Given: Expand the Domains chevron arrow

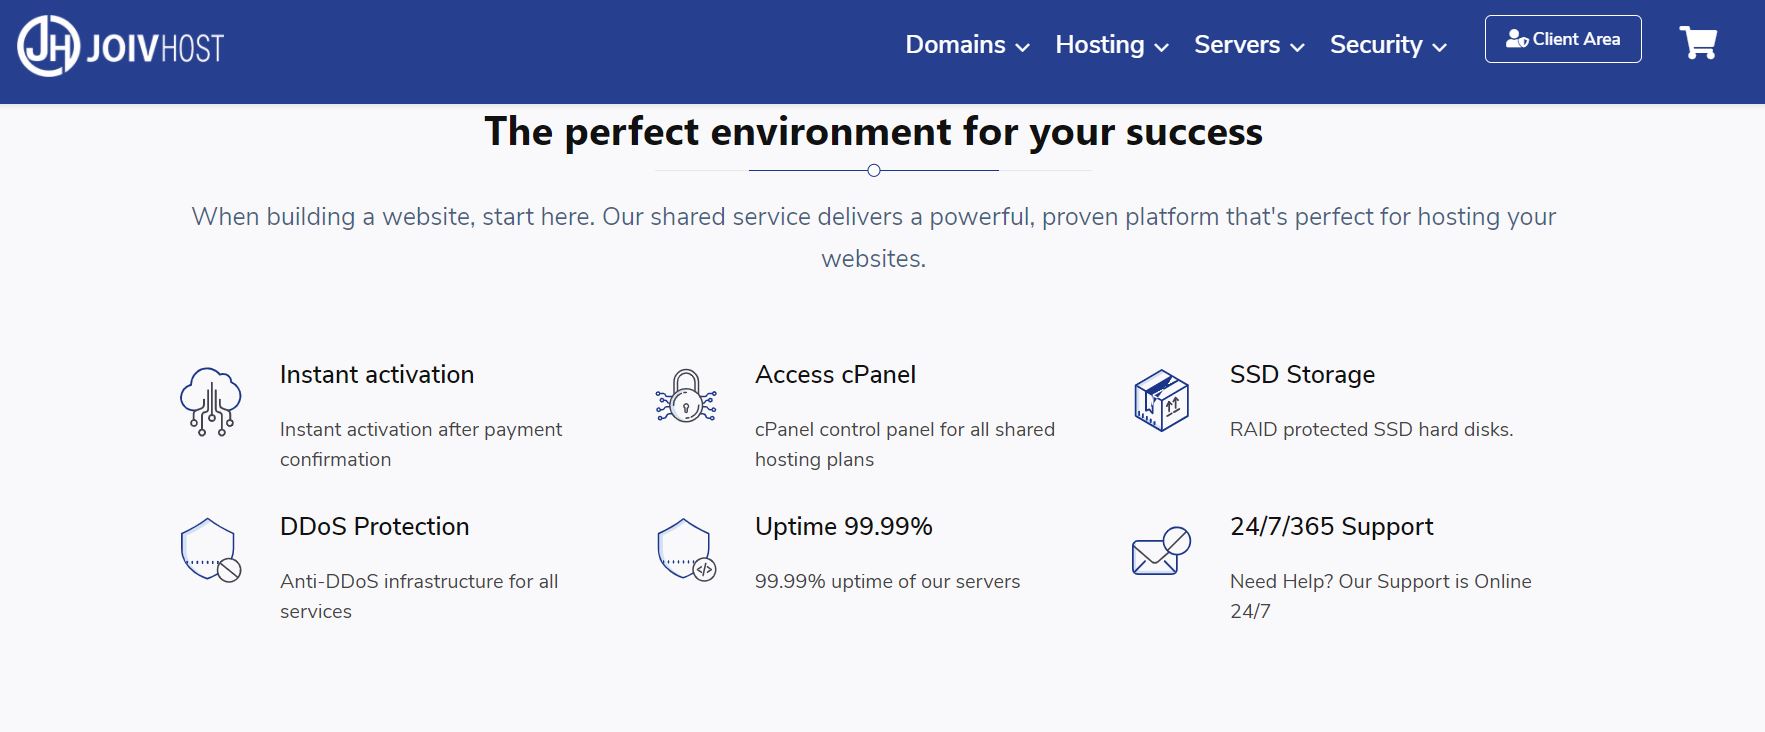Looking at the screenshot, I should pos(1022,47).
